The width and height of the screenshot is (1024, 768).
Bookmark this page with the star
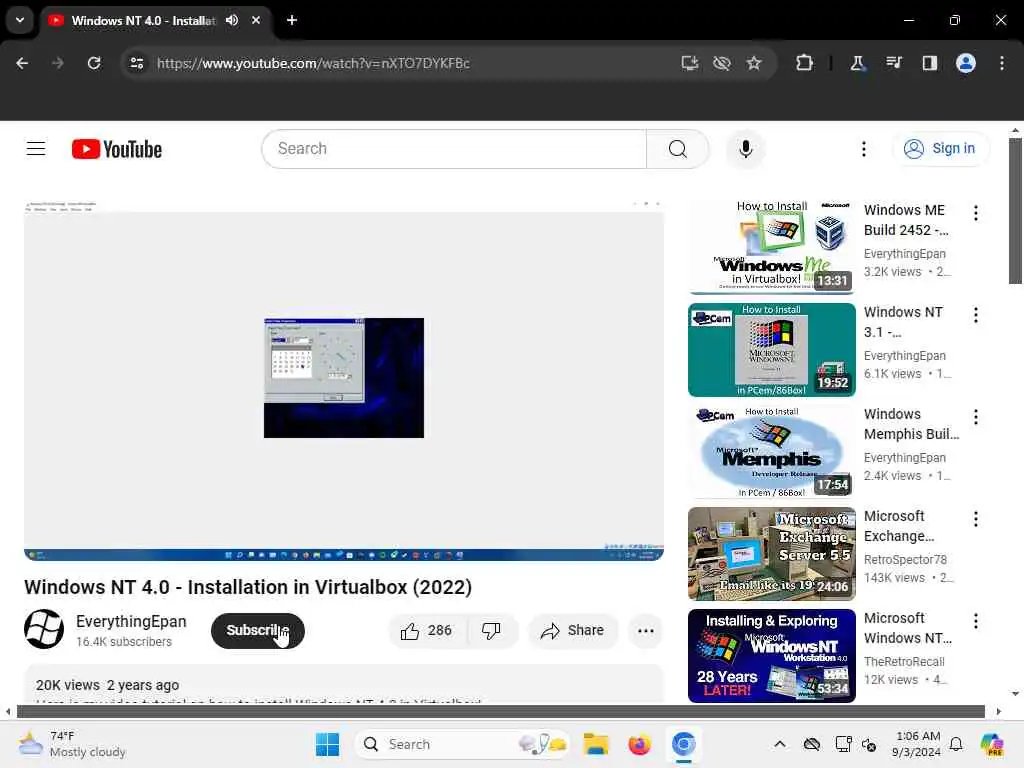click(754, 63)
